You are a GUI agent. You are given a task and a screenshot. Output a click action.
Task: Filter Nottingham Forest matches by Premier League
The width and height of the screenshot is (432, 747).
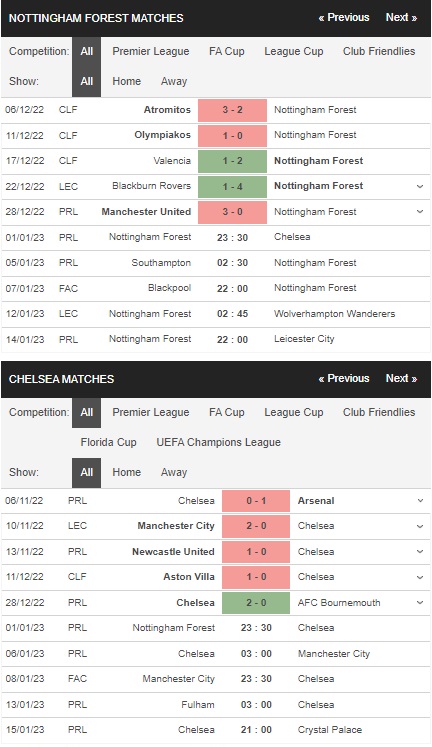tap(151, 51)
